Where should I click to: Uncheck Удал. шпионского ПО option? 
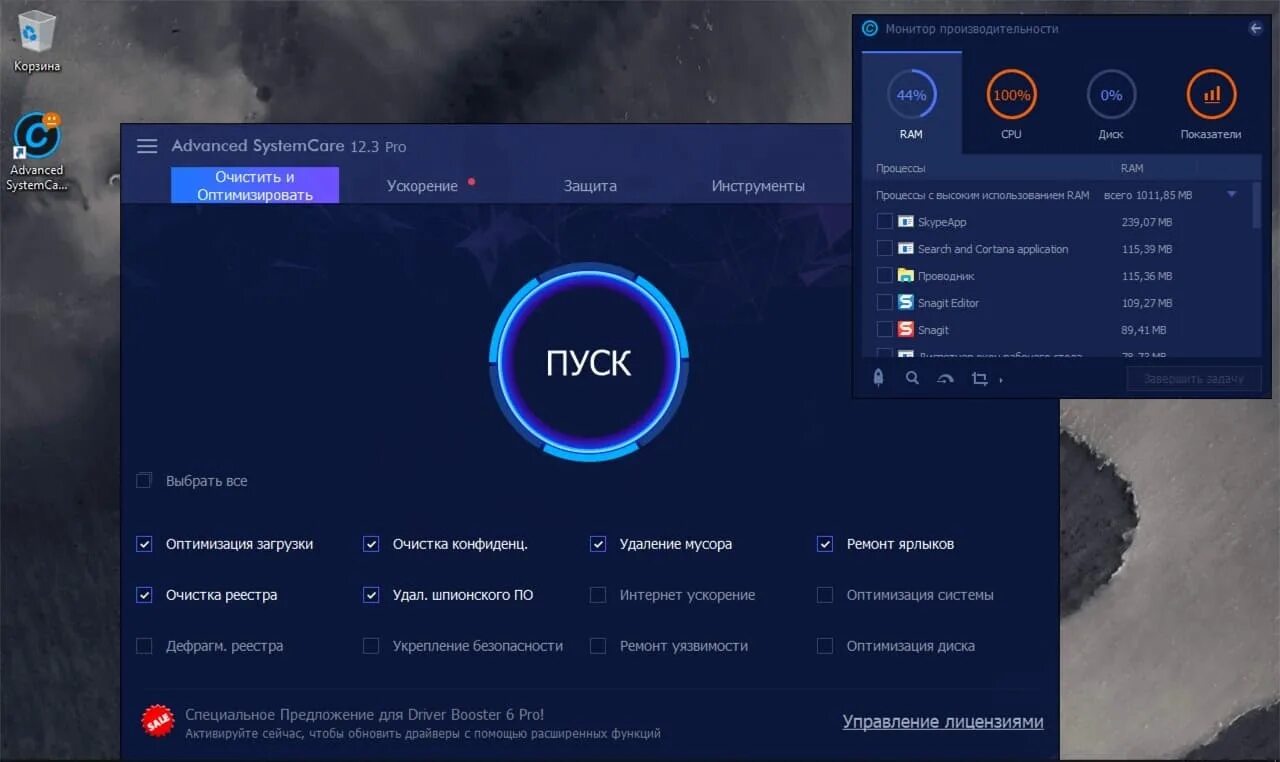[371, 595]
